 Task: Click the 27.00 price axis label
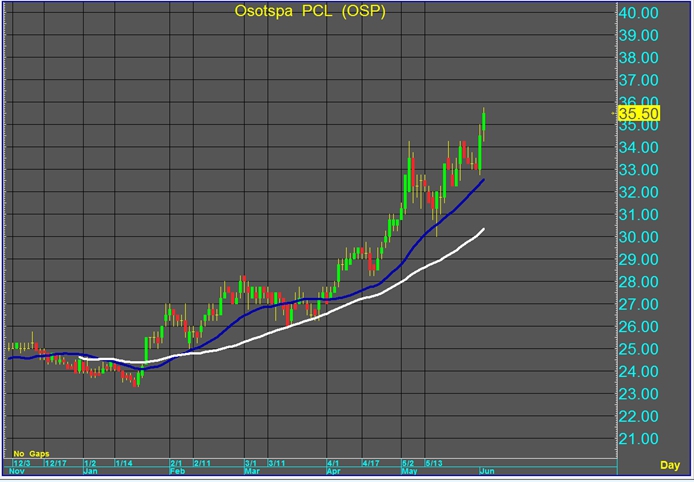point(638,304)
